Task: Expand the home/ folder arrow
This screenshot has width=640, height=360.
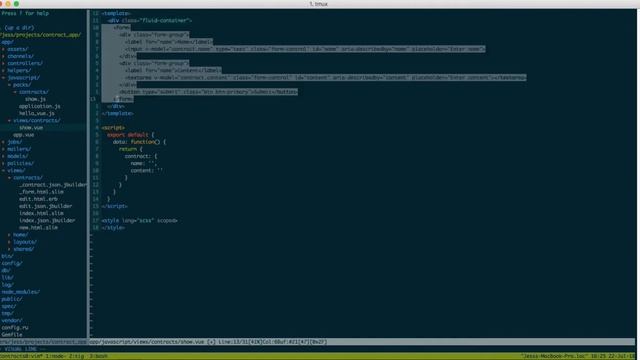Action: [9, 235]
